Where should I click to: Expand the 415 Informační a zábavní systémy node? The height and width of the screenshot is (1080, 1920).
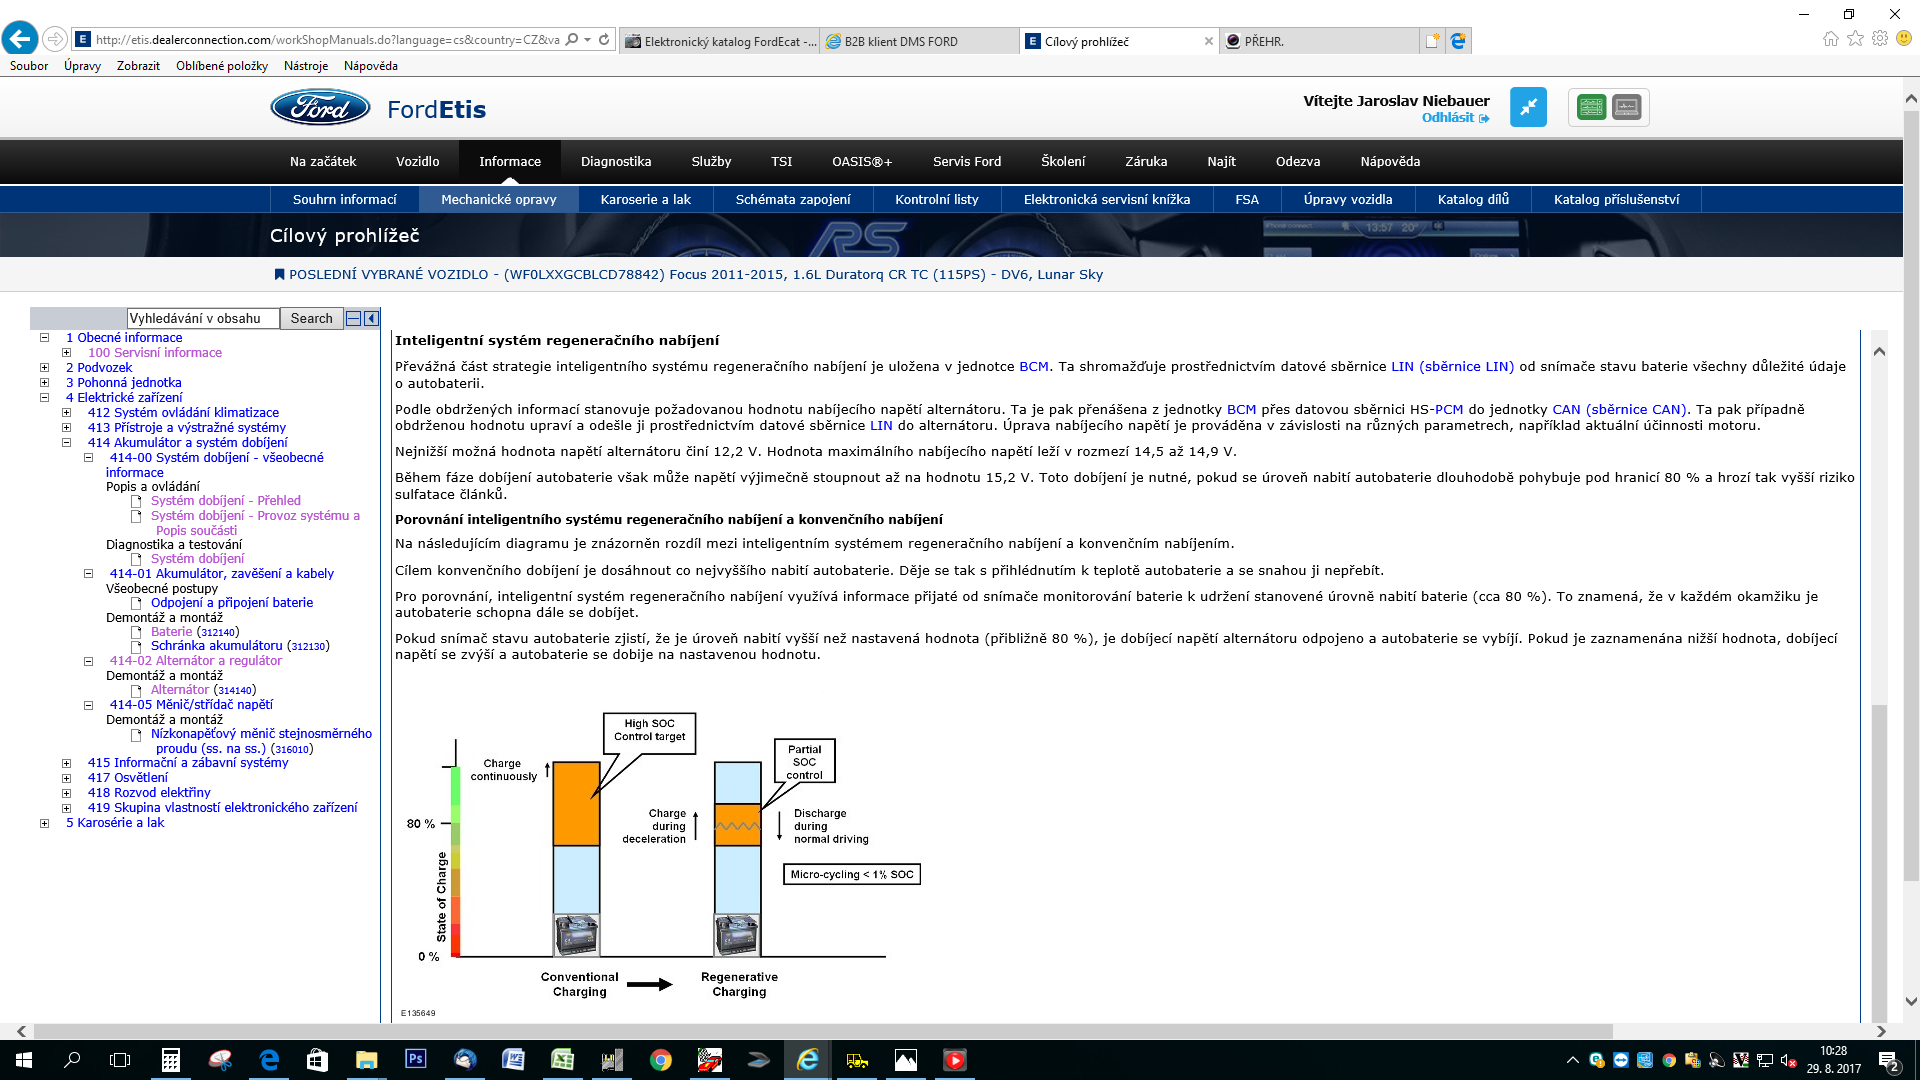click(x=66, y=763)
